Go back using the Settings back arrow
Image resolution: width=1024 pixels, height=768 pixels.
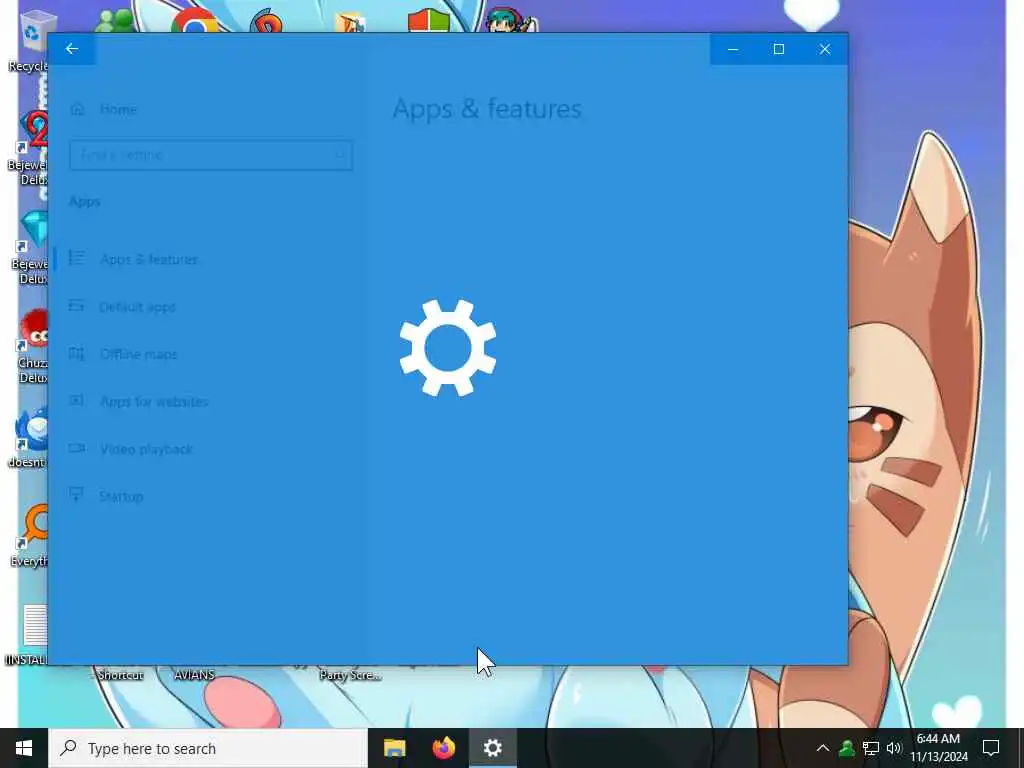[x=72, y=49]
